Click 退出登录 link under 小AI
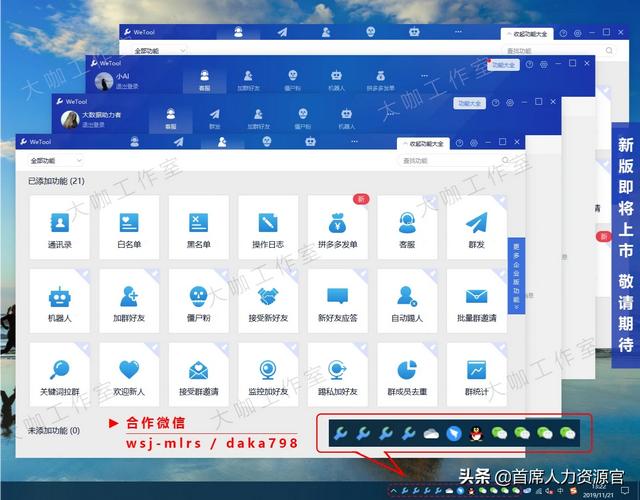 click(x=127, y=87)
